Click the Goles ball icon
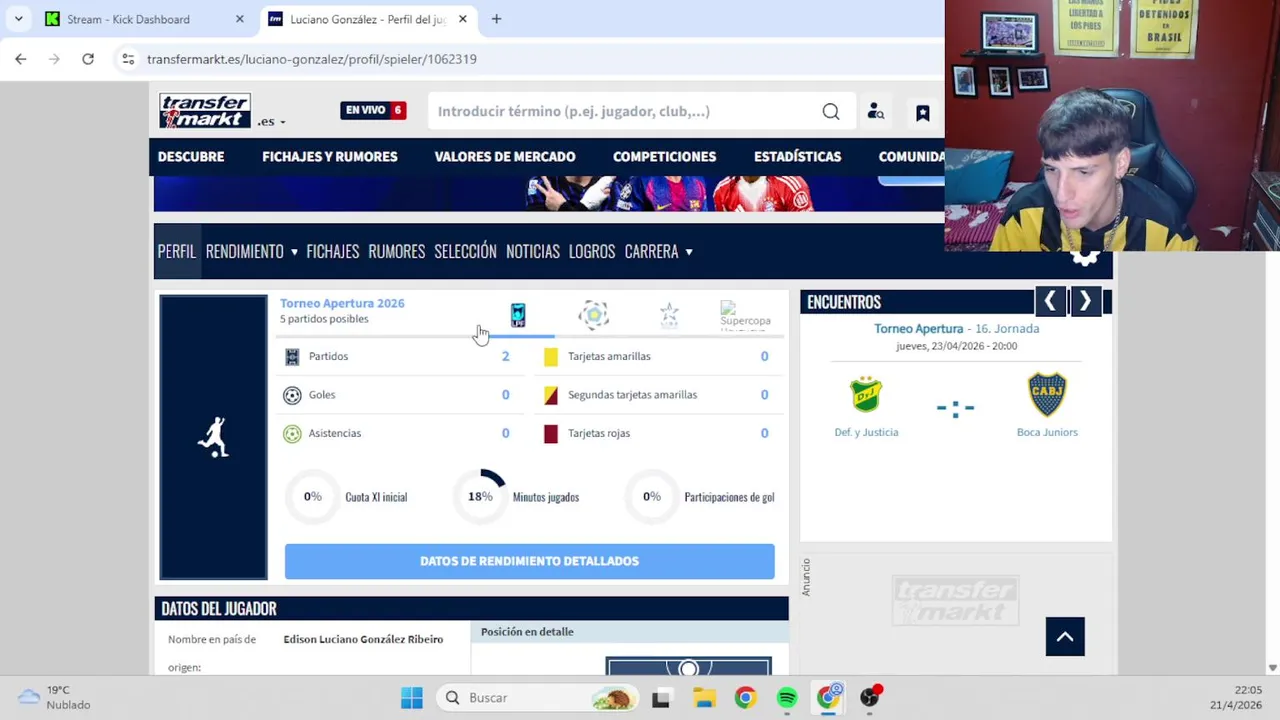The width and height of the screenshot is (1280, 720). (292, 395)
